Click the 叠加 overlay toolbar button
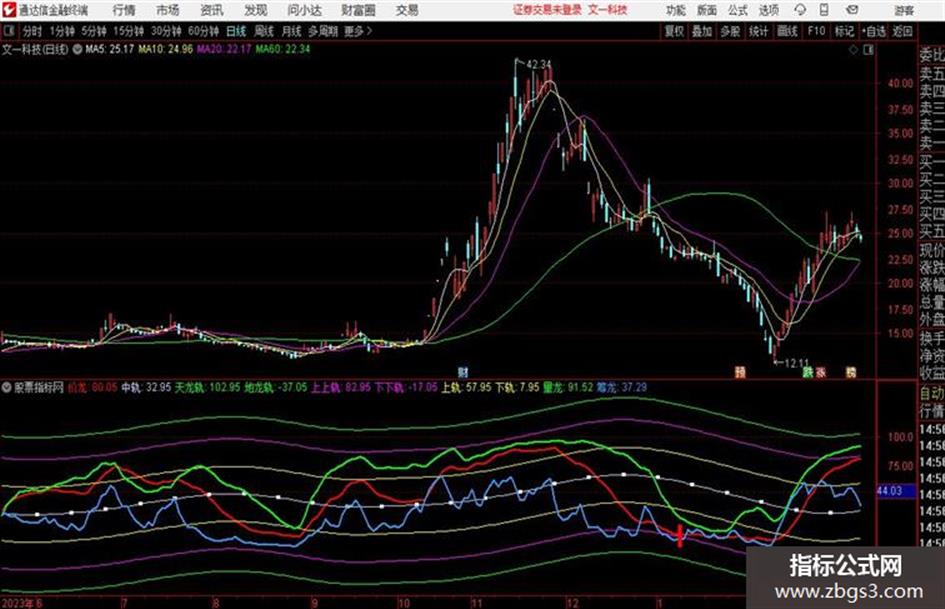Viewport: 945px width, 609px height. pyautogui.click(x=702, y=31)
